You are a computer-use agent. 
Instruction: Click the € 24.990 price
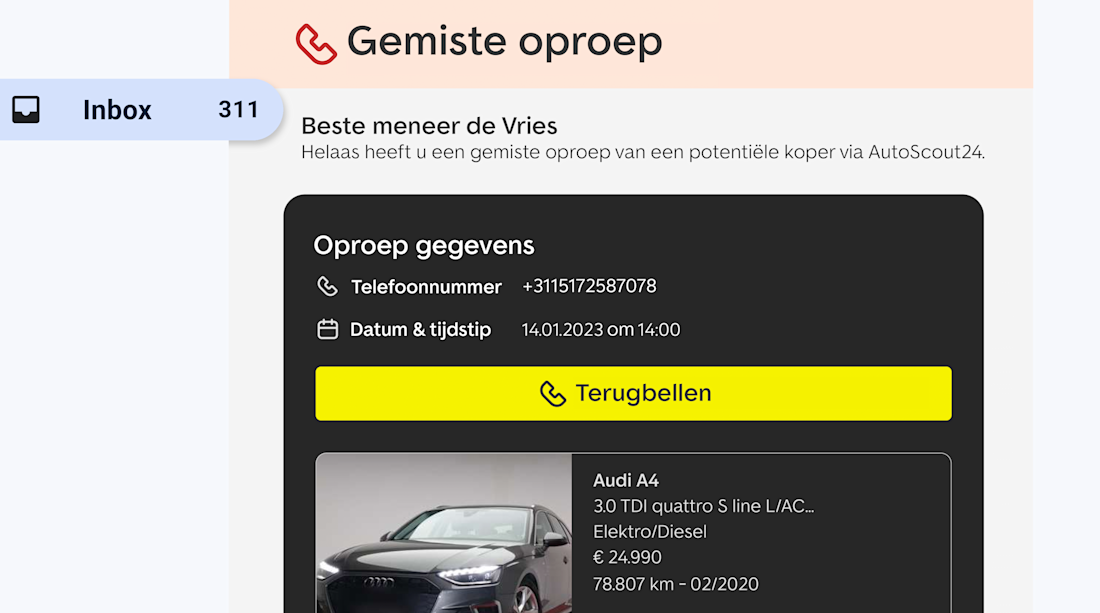pos(627,557)
